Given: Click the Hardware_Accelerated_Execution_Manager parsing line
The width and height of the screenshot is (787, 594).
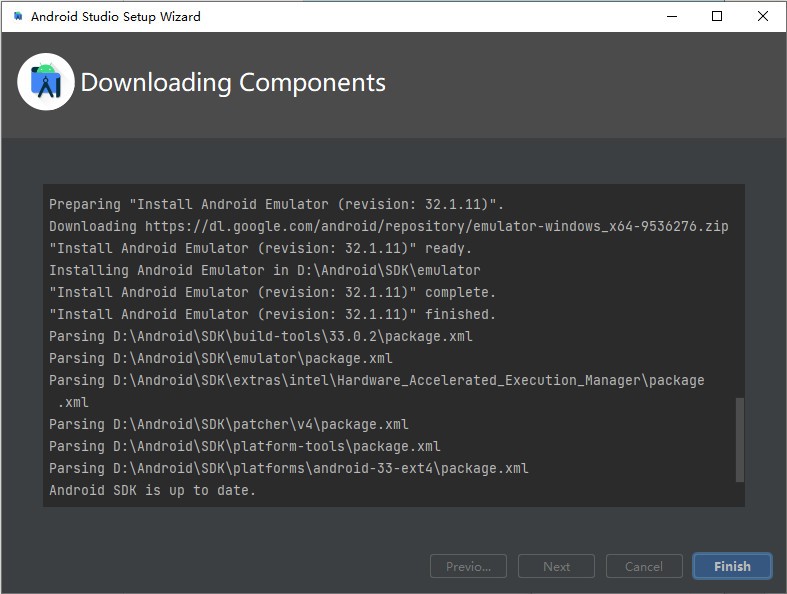Looking at the screenshot, I should [376, 391].
